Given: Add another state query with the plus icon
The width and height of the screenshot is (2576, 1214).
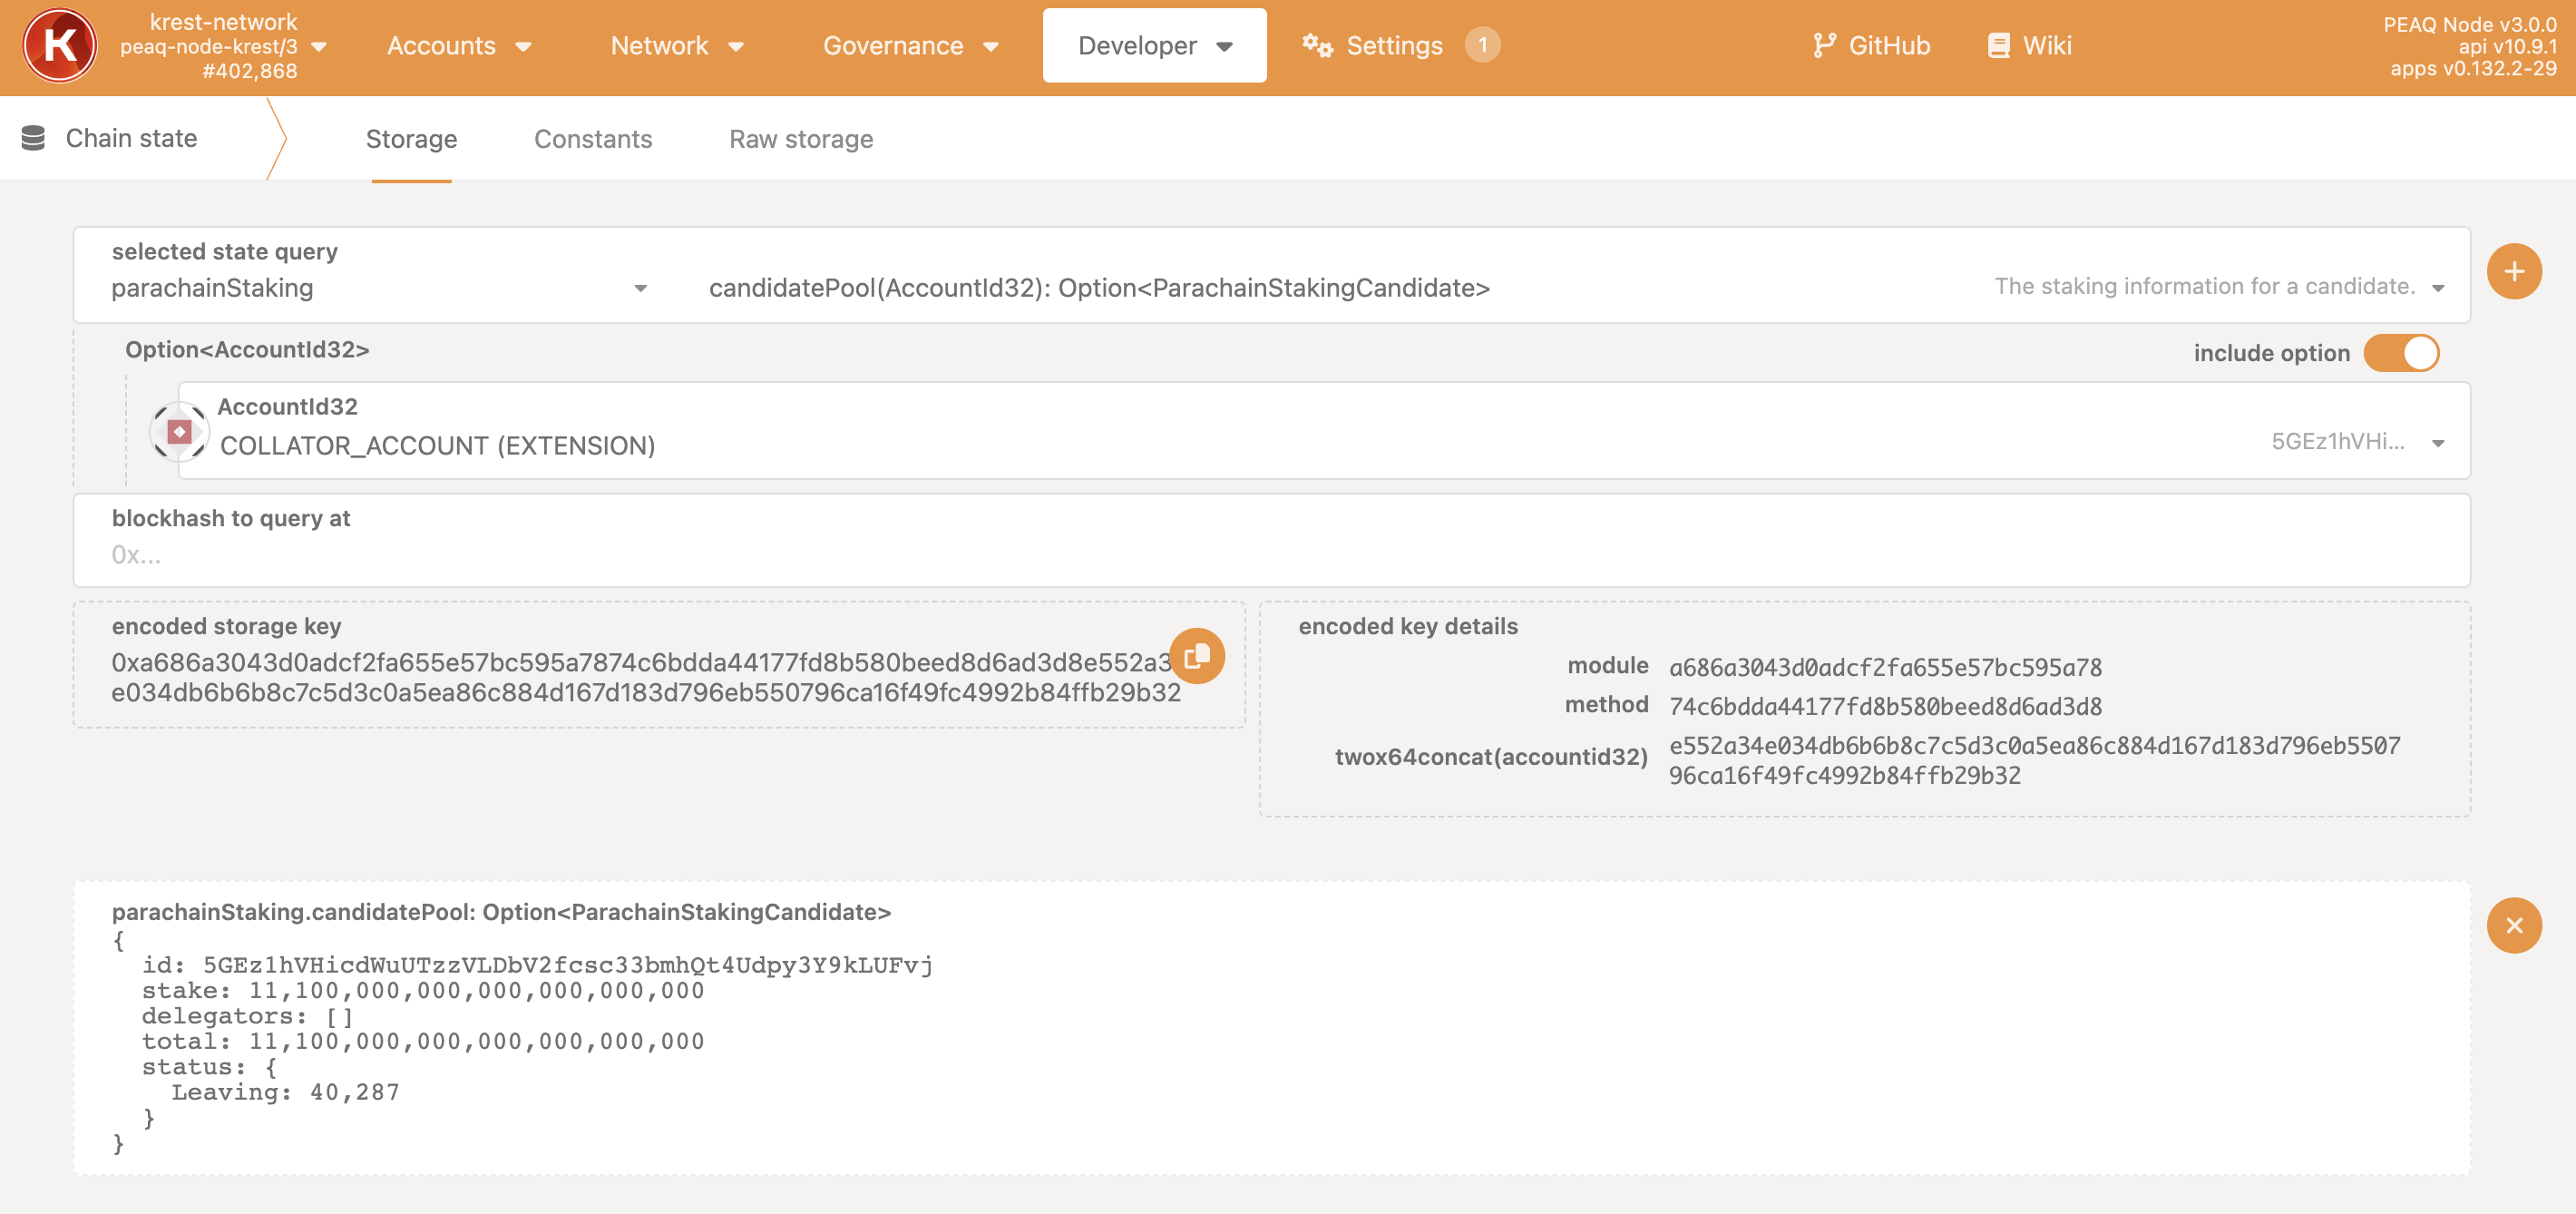Looking at the screenshot, I should [x=2513, y=271].
